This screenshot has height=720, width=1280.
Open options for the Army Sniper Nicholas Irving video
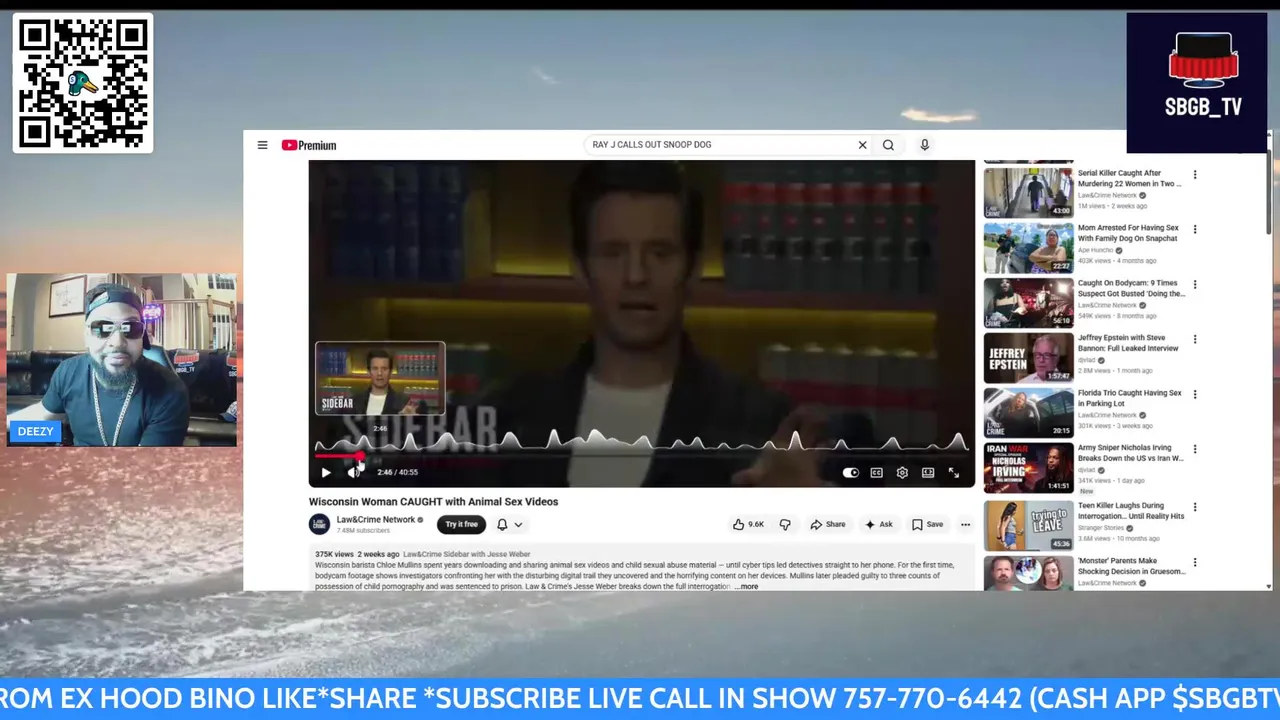click(x=1194, y=450)
